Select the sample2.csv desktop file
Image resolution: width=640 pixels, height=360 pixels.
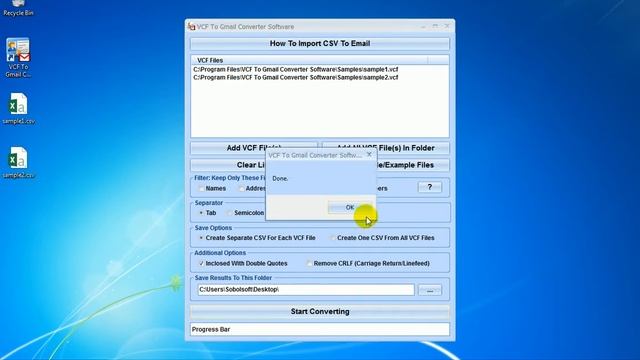[18, 162]
